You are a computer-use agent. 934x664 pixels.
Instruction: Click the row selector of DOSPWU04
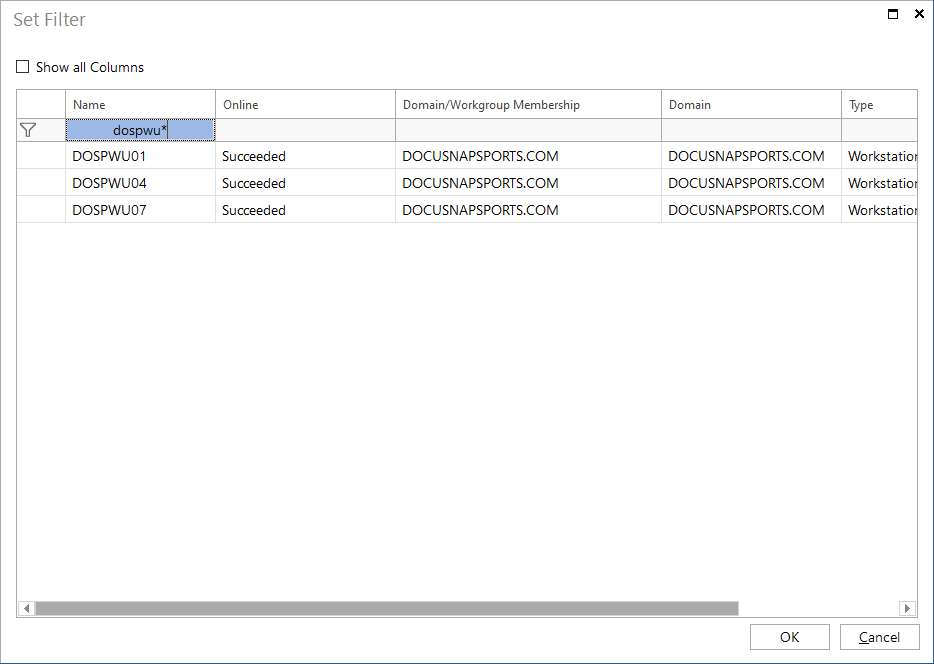click(x=41, y=183)
